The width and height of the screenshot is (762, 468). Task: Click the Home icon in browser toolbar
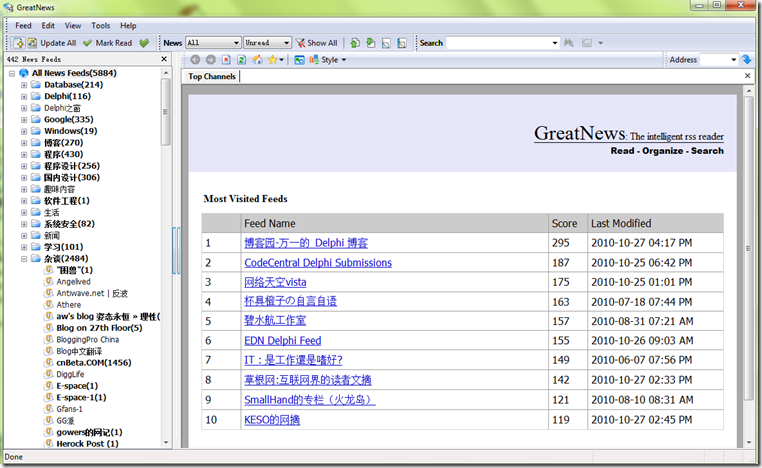tap(257, 60)
